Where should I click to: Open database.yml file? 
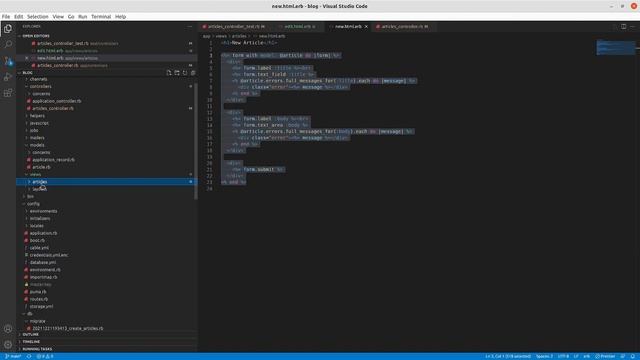43,262
